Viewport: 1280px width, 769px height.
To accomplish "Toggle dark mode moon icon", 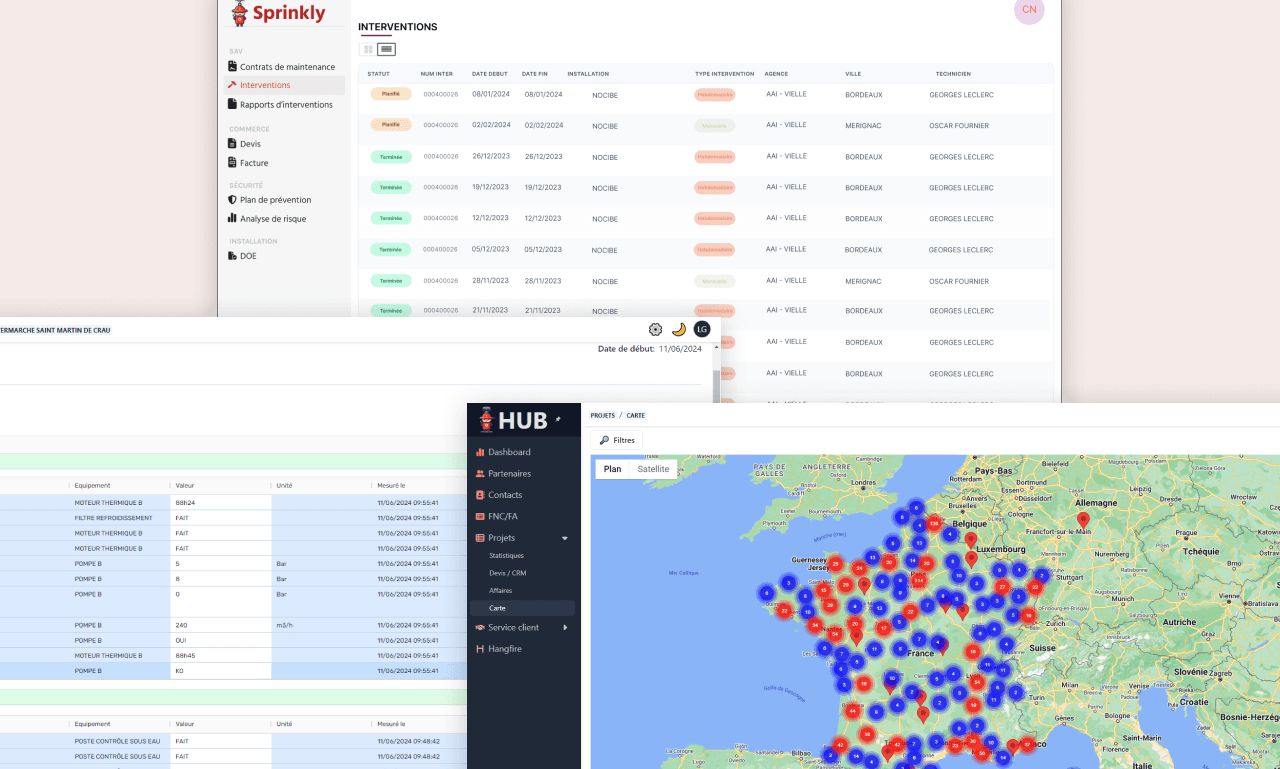I will pyautogui.click(x=678, y=329).
